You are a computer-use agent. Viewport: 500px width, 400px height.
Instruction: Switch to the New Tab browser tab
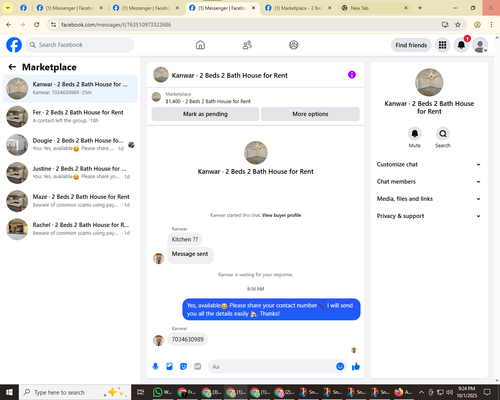[375, 8]
